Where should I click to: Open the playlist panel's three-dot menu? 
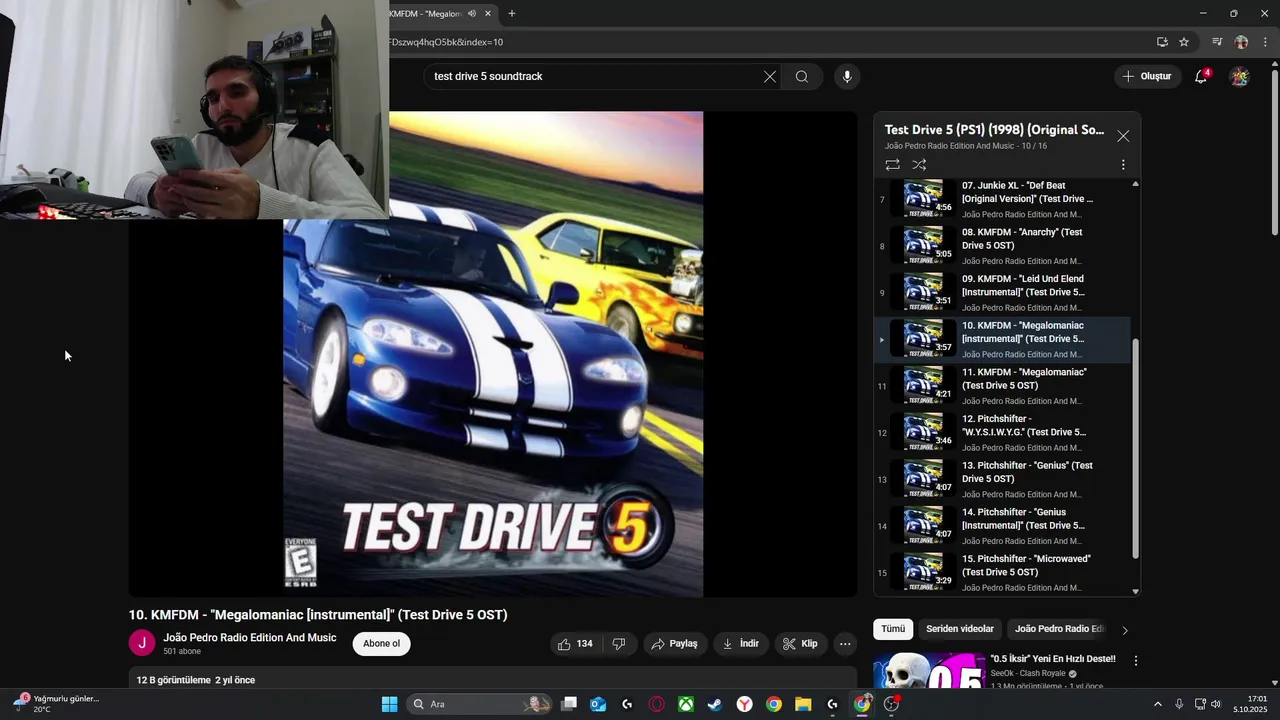pyautogui.click(x=1123, y=165)
